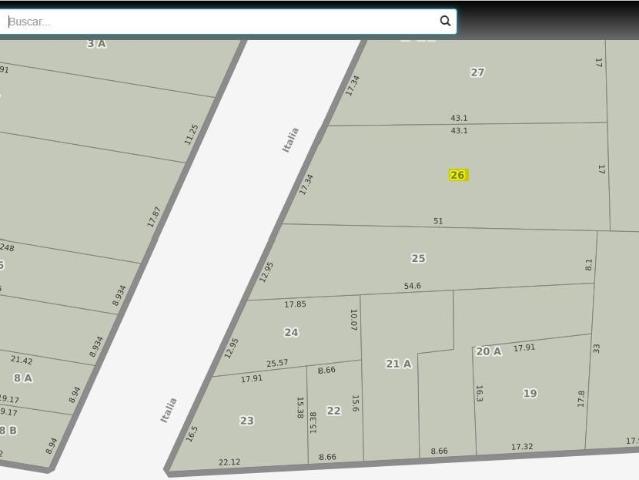This screenshot has height=480, width=639.
Task: Focus the Buscar search input field
Action: pyautogui.click(x=222, y=22)
